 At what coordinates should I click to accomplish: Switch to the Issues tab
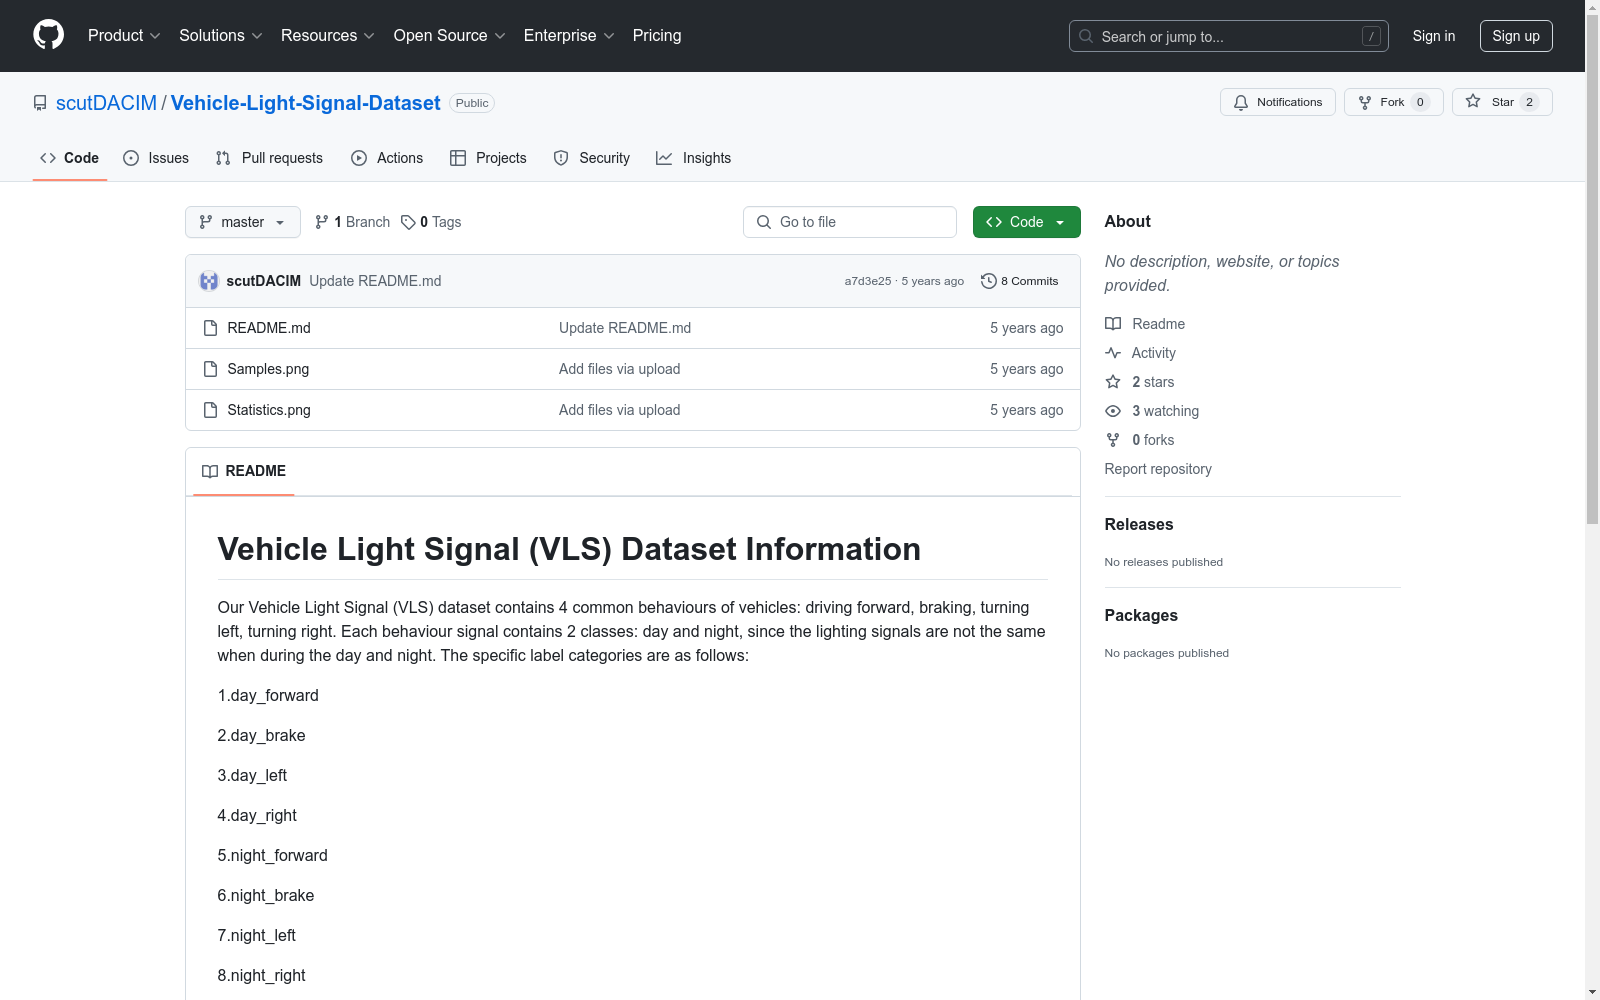[x=156, y=158]
